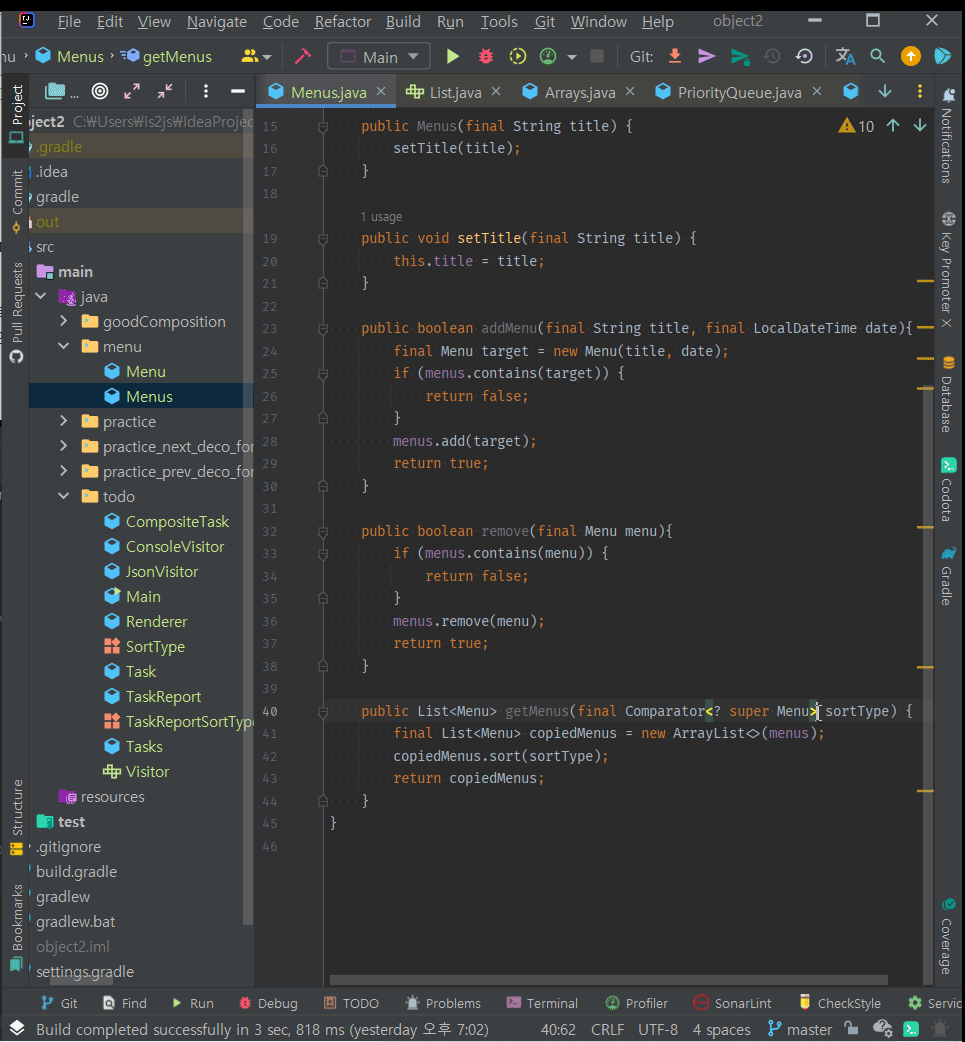Open the Navigate menu
Screen dimensions: 965x1042
(x=217, y=21)
